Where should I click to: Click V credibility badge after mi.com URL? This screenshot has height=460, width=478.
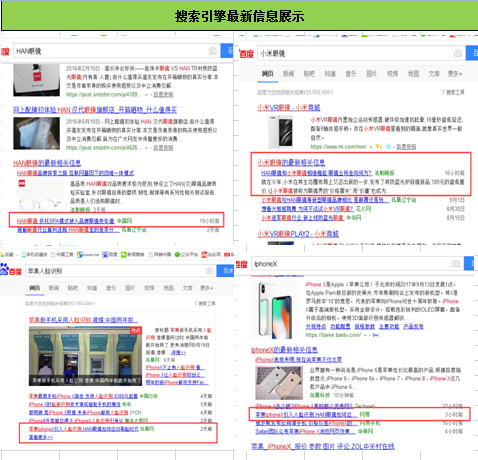(x=378, y=146)
